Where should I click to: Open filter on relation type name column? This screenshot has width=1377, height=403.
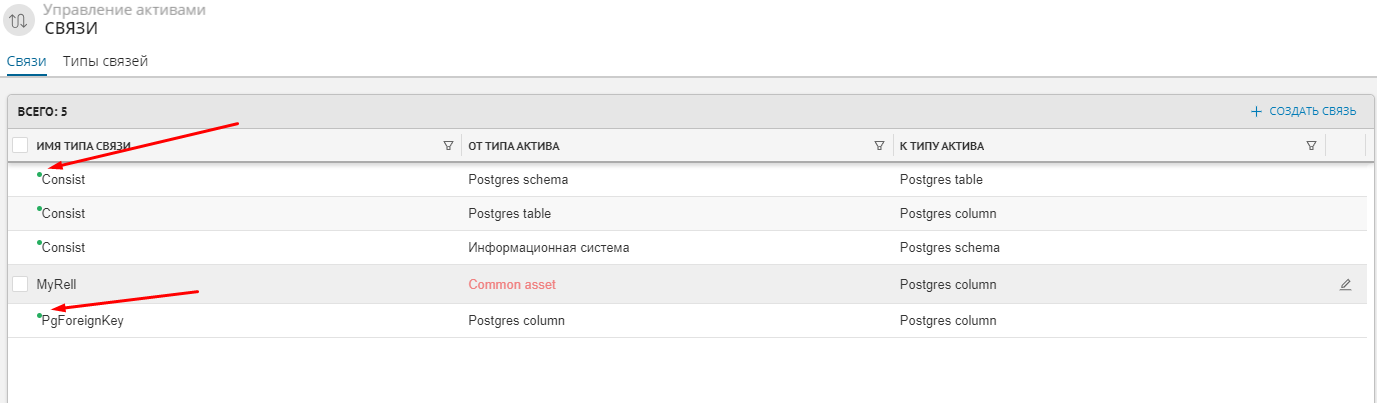point(448,146)
